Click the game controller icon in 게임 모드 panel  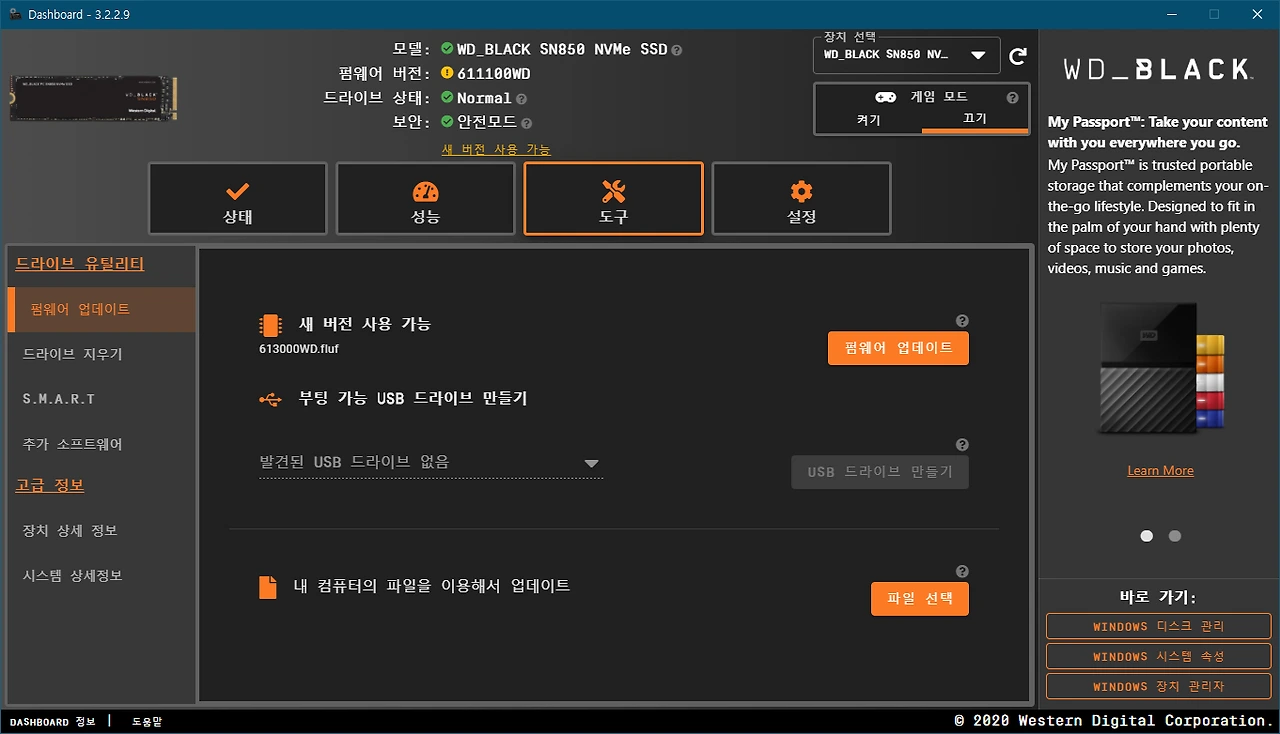click(884, 97)
